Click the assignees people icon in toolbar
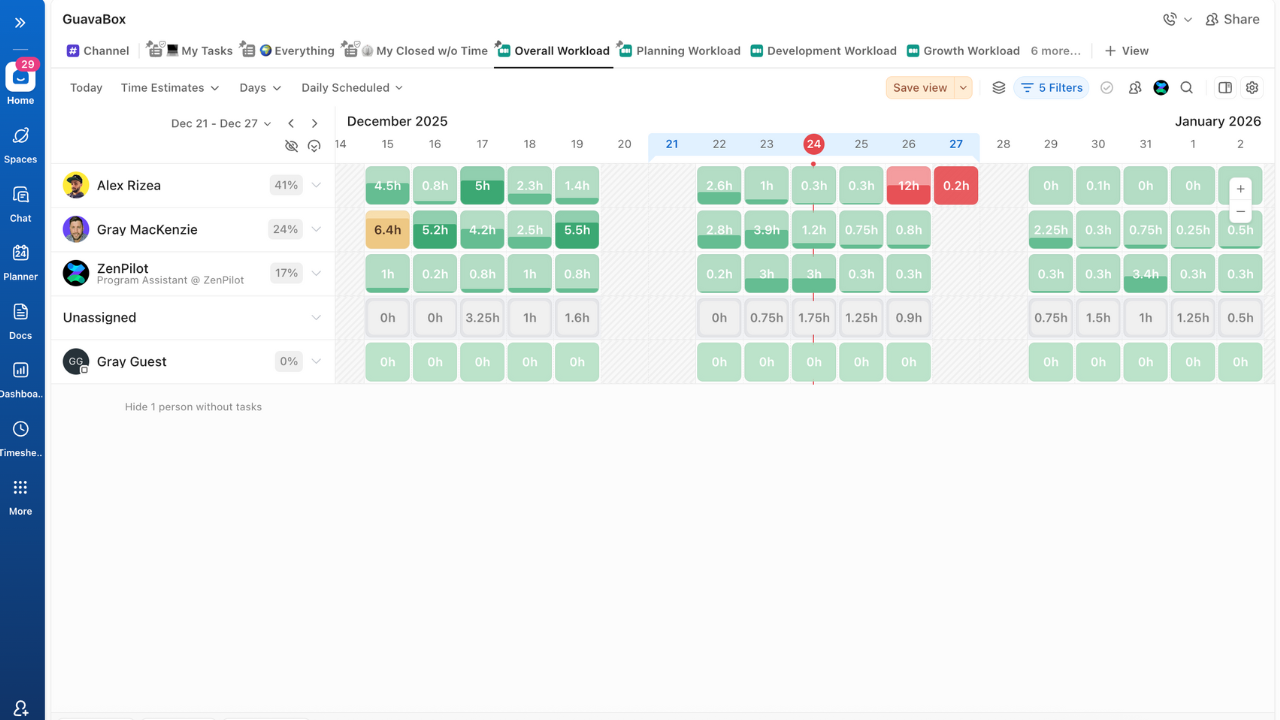Image resolution: width=1280 pixels, height=720 pixels. tap(1135, 88)
